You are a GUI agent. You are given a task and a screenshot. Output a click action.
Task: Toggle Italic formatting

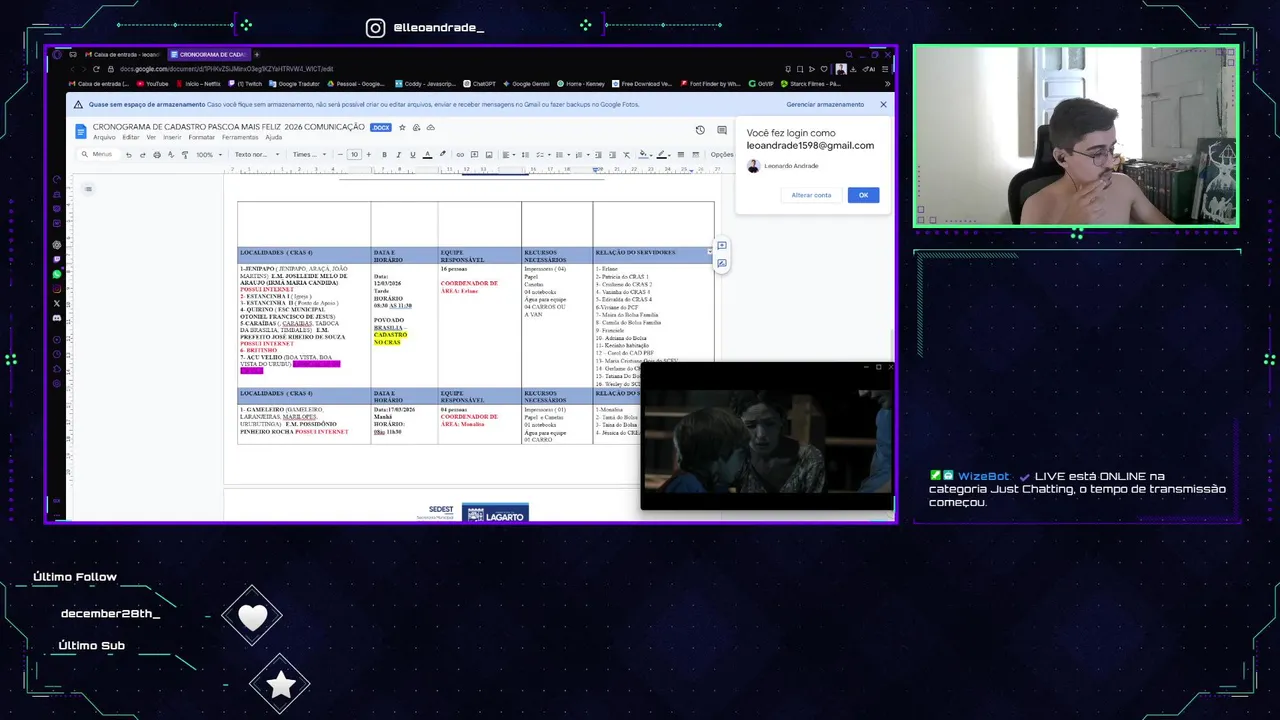pos(398,154)
